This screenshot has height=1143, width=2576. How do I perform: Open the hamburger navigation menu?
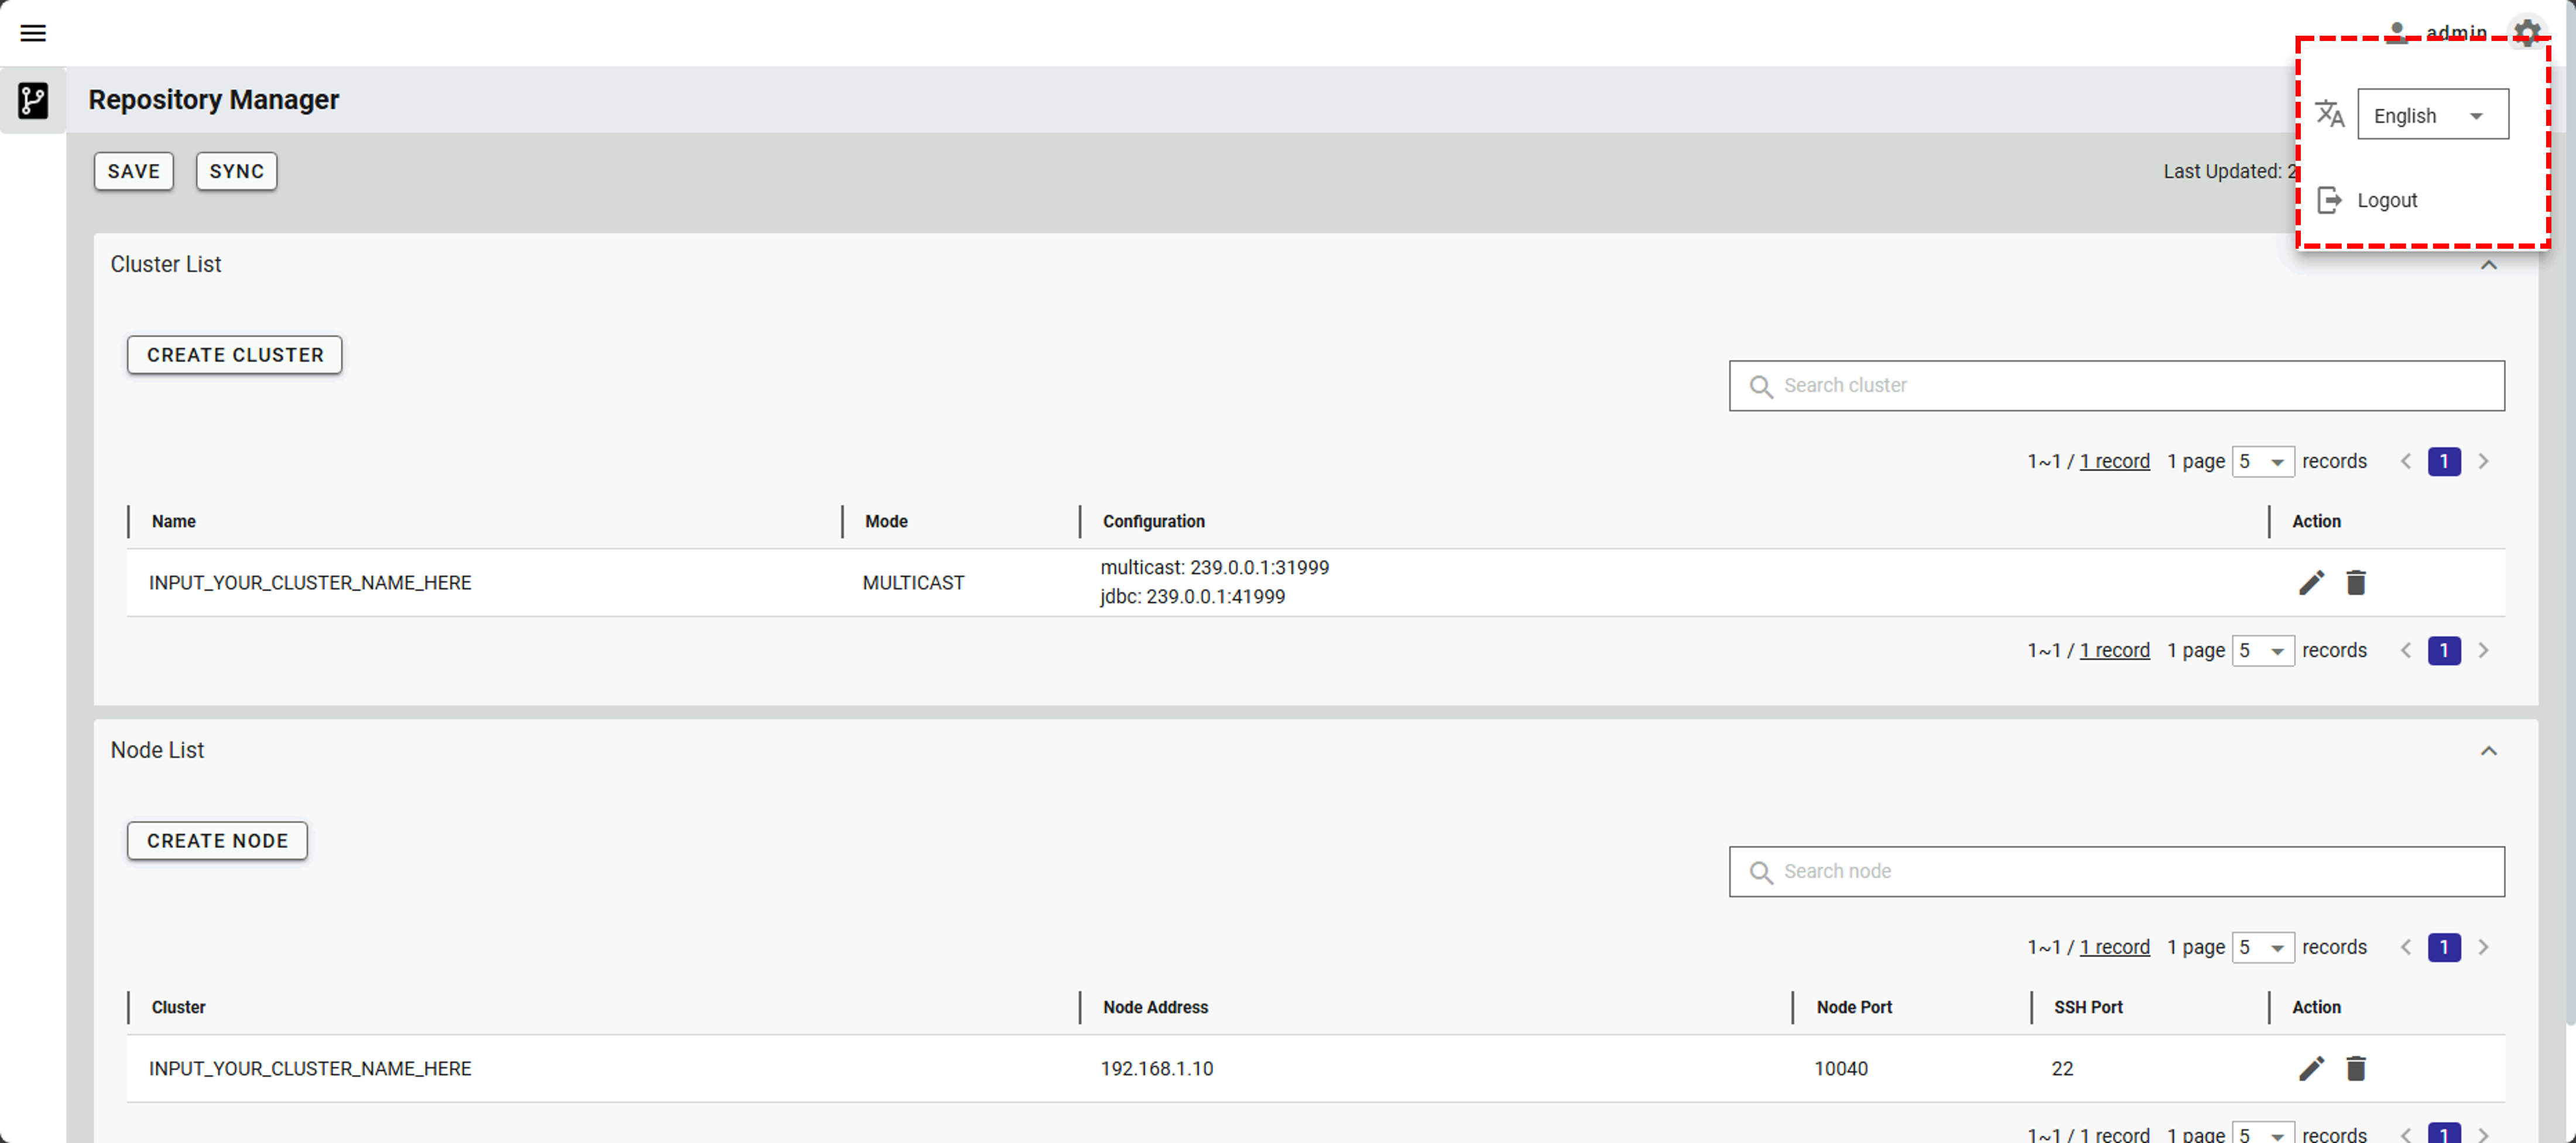(33, 33)
